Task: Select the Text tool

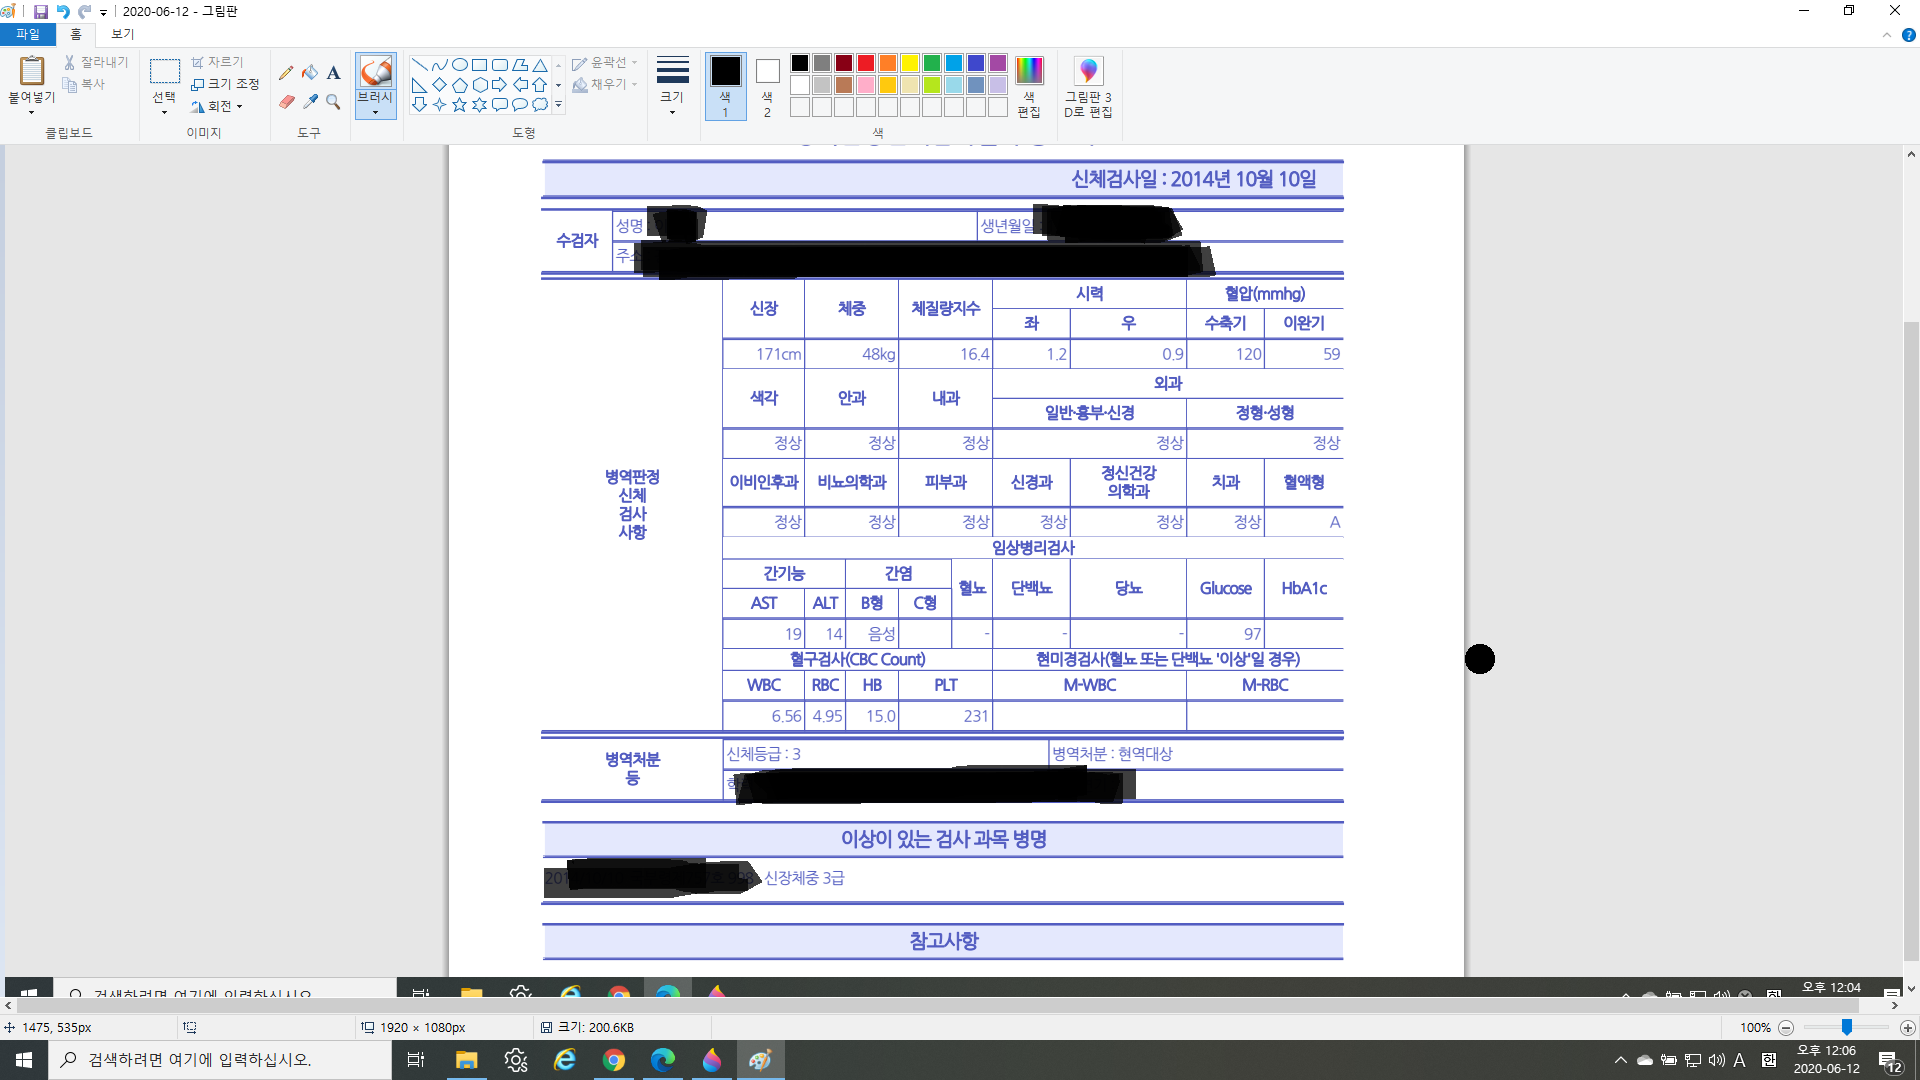Action: (x=333, y=73)
